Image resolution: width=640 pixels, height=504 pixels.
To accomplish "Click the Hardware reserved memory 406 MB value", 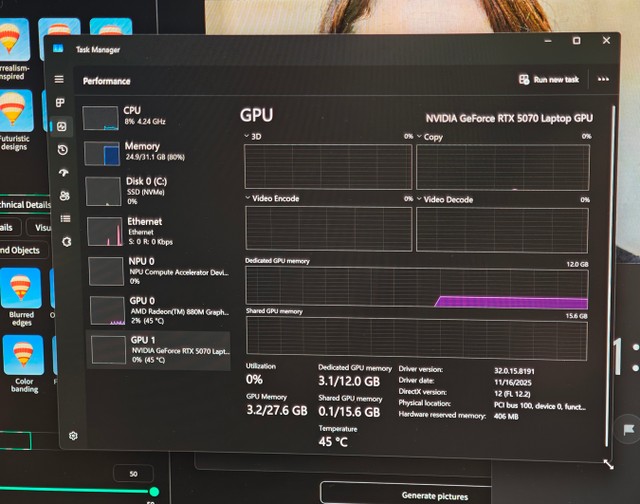I will tap(506, 416).
